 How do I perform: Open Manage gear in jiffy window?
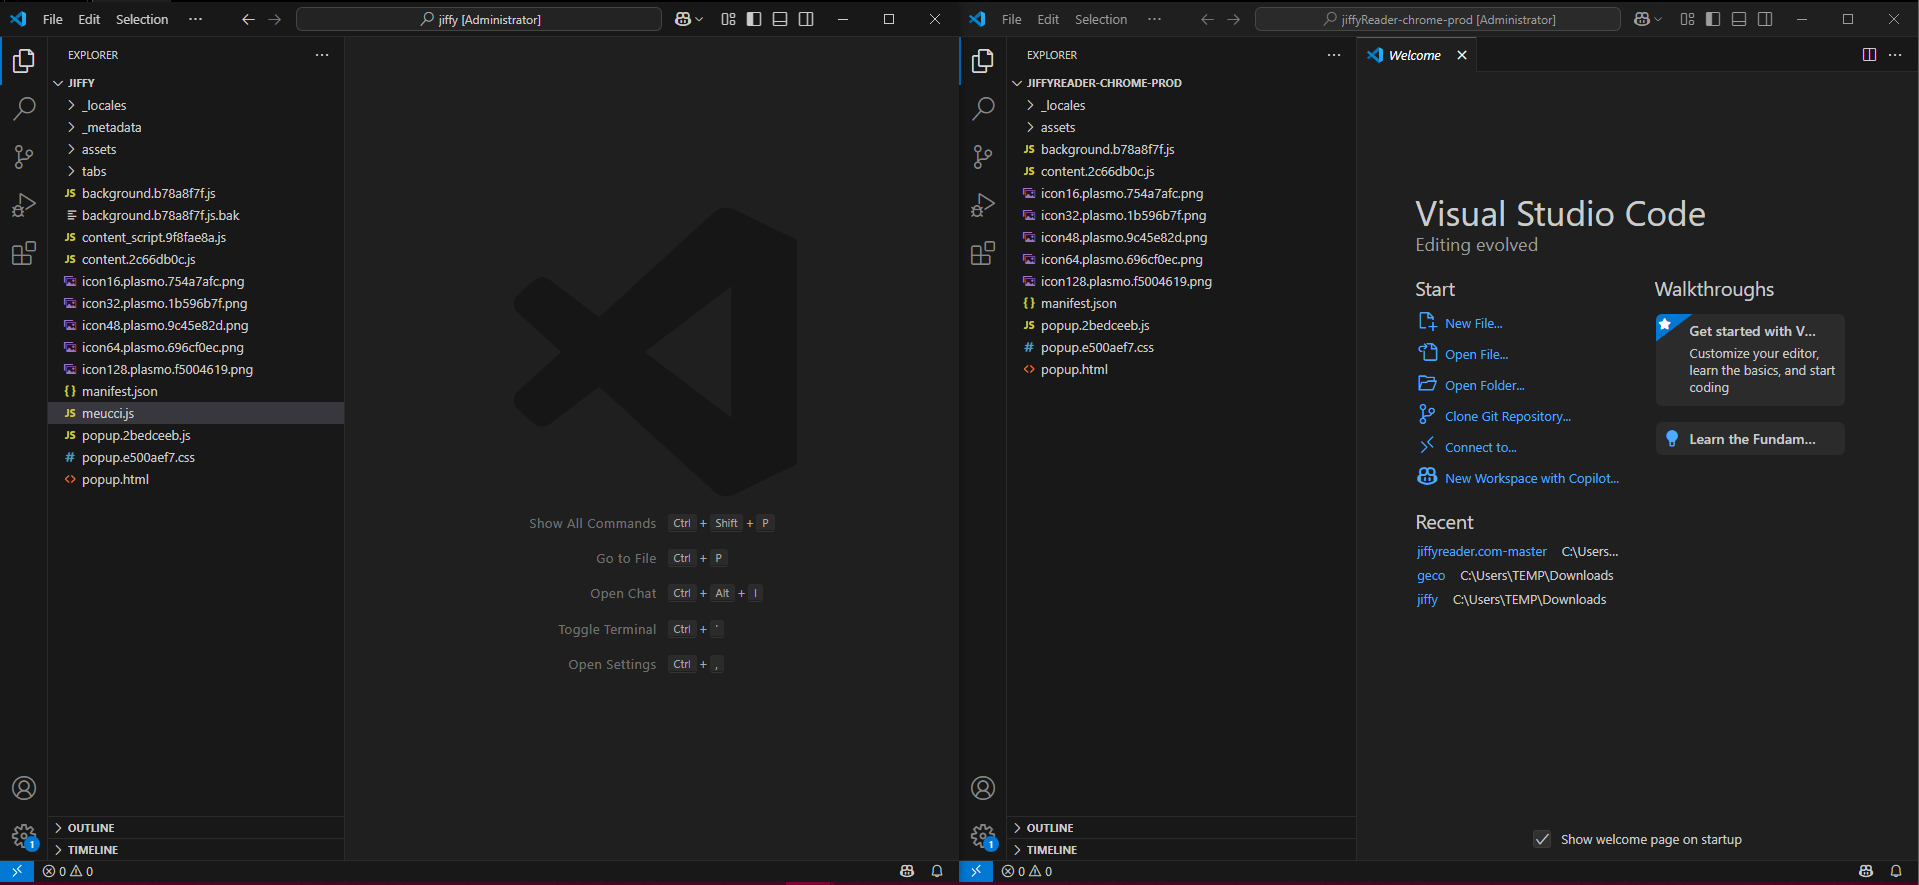[x=24, y=836]
